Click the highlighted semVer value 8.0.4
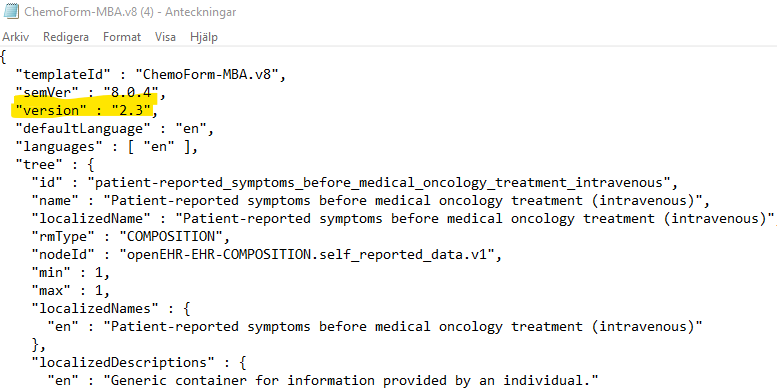Screen dimensions: 777x391 coord(131,93)
